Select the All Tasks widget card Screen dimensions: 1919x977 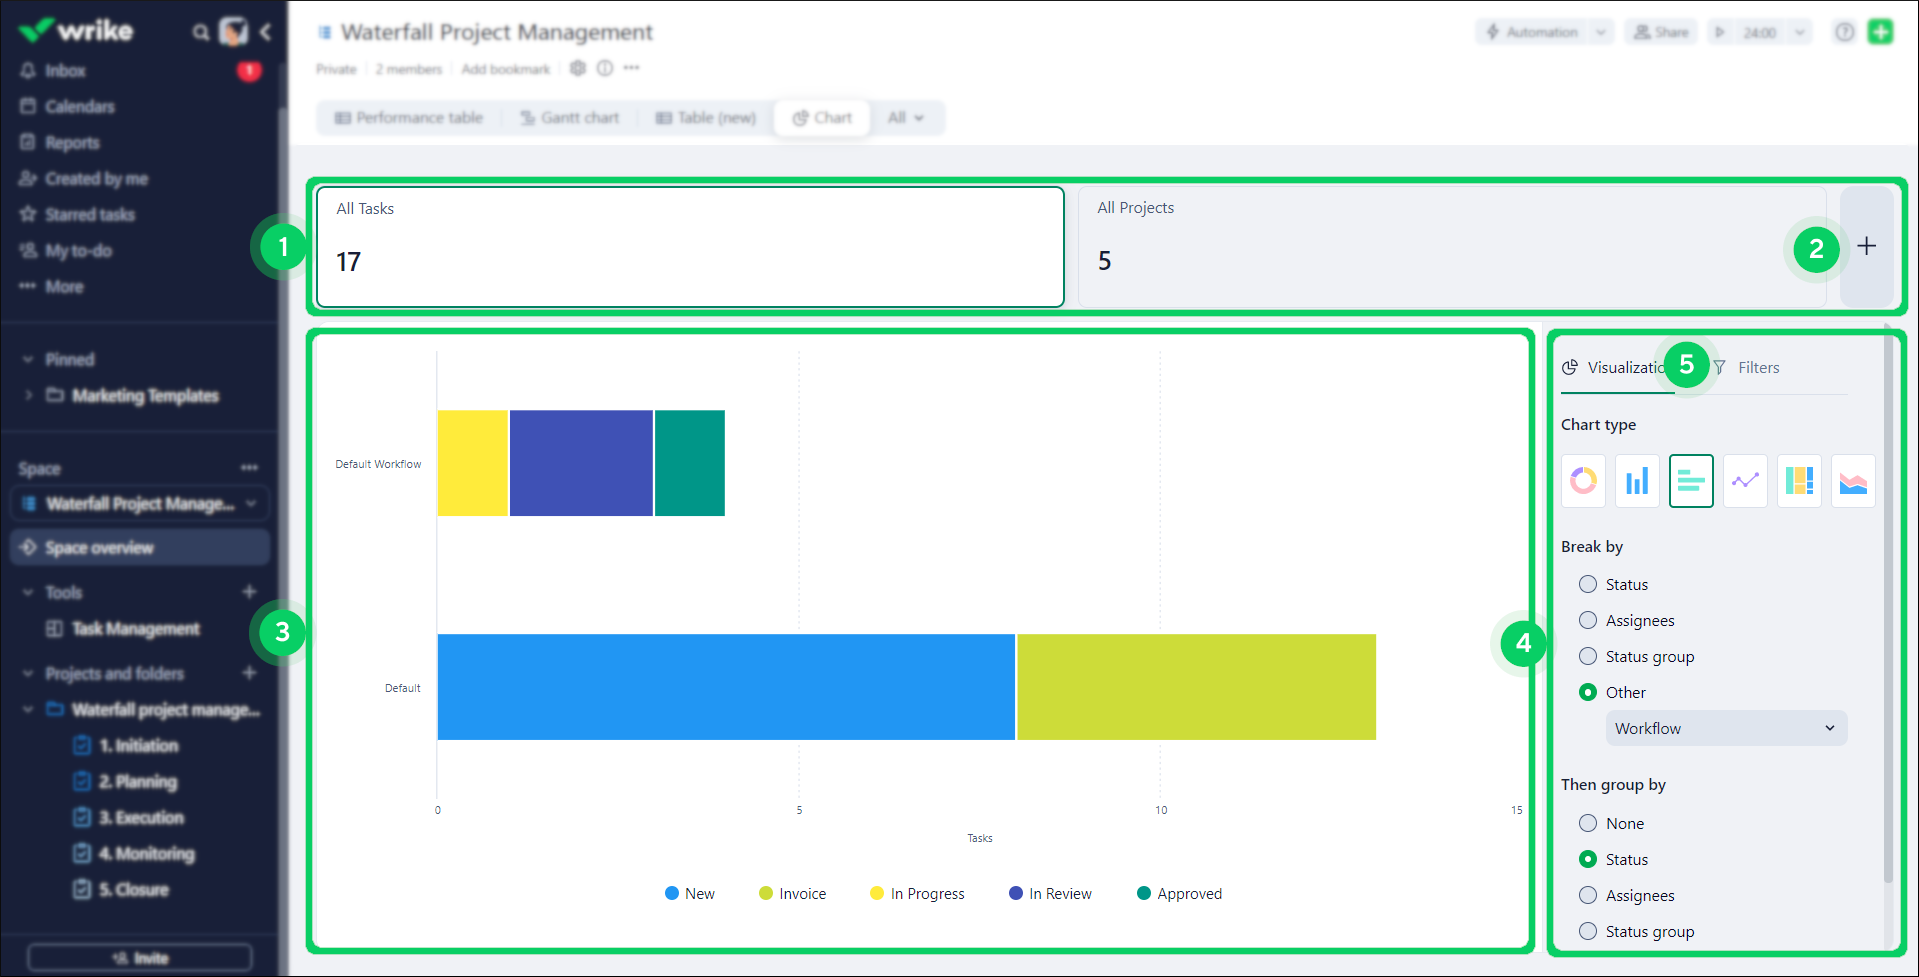click(689, 246)
